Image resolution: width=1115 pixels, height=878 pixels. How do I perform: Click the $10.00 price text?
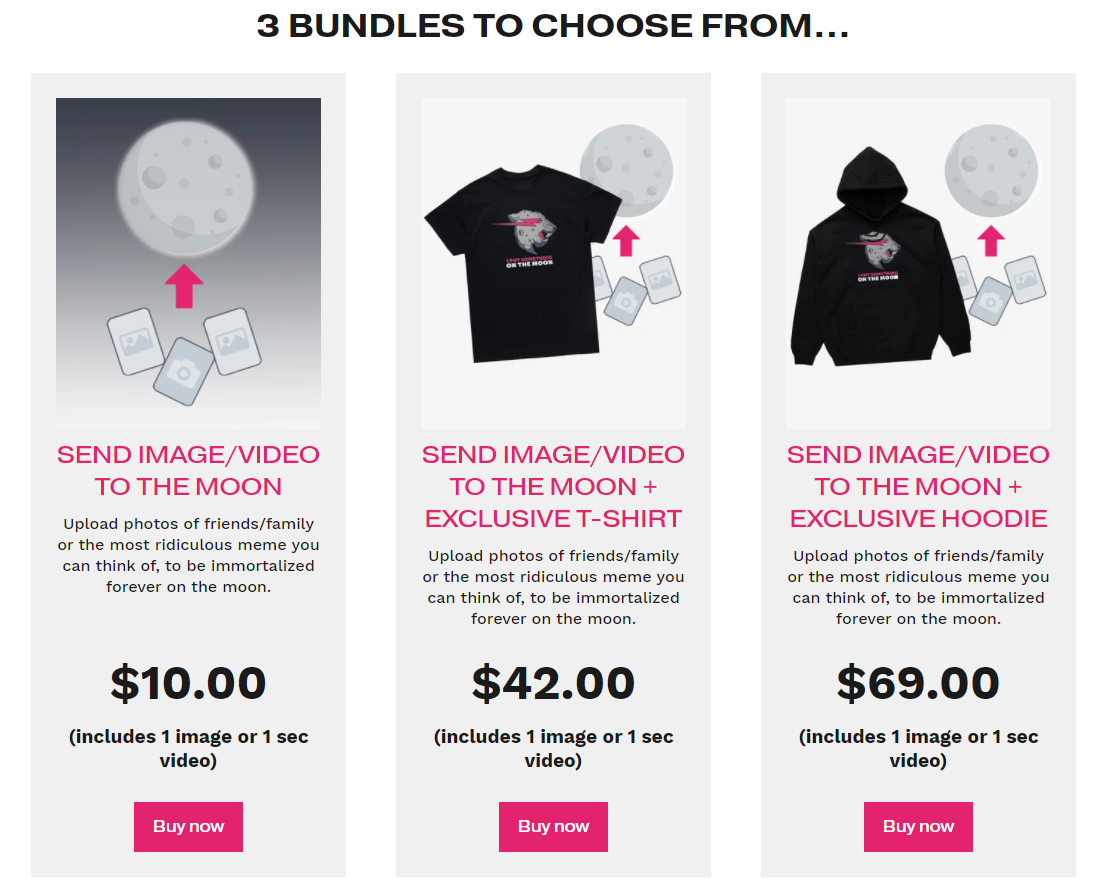tap(188, 683)
